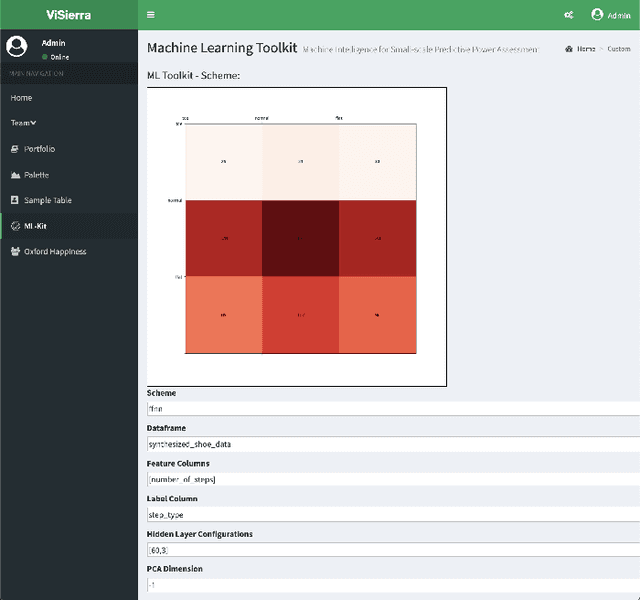Click the ML-Kit icon in sidebar
The image size is (640, 600).
point(15,226)
